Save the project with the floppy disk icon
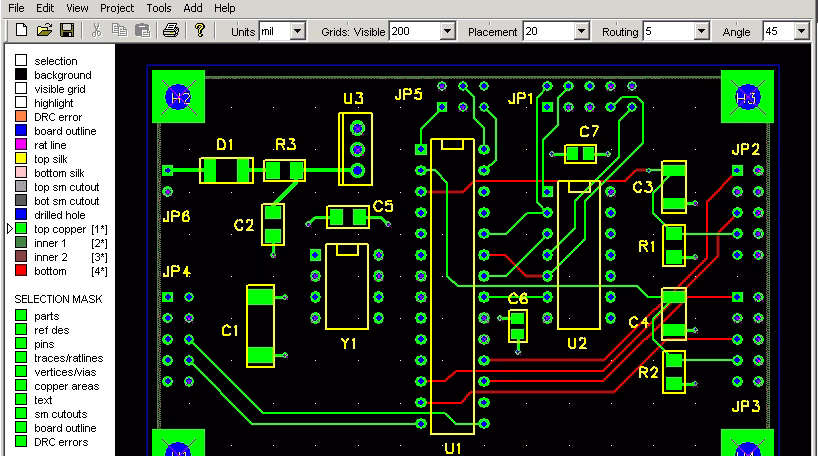This screenshot has height=456, width=818. coord(67,30)
